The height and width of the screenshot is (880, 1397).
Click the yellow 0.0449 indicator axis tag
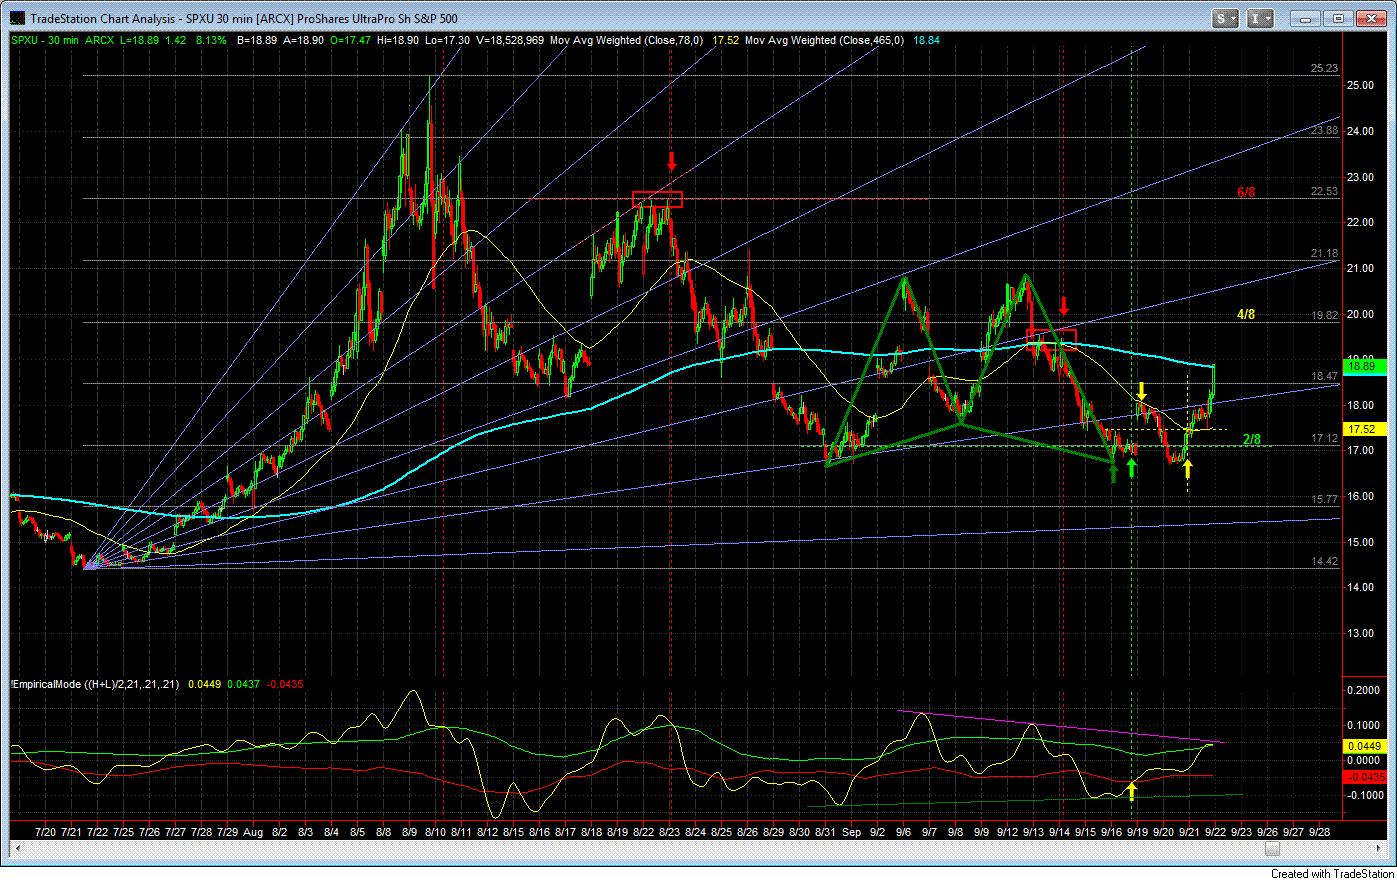click(x=1366, y=746)
